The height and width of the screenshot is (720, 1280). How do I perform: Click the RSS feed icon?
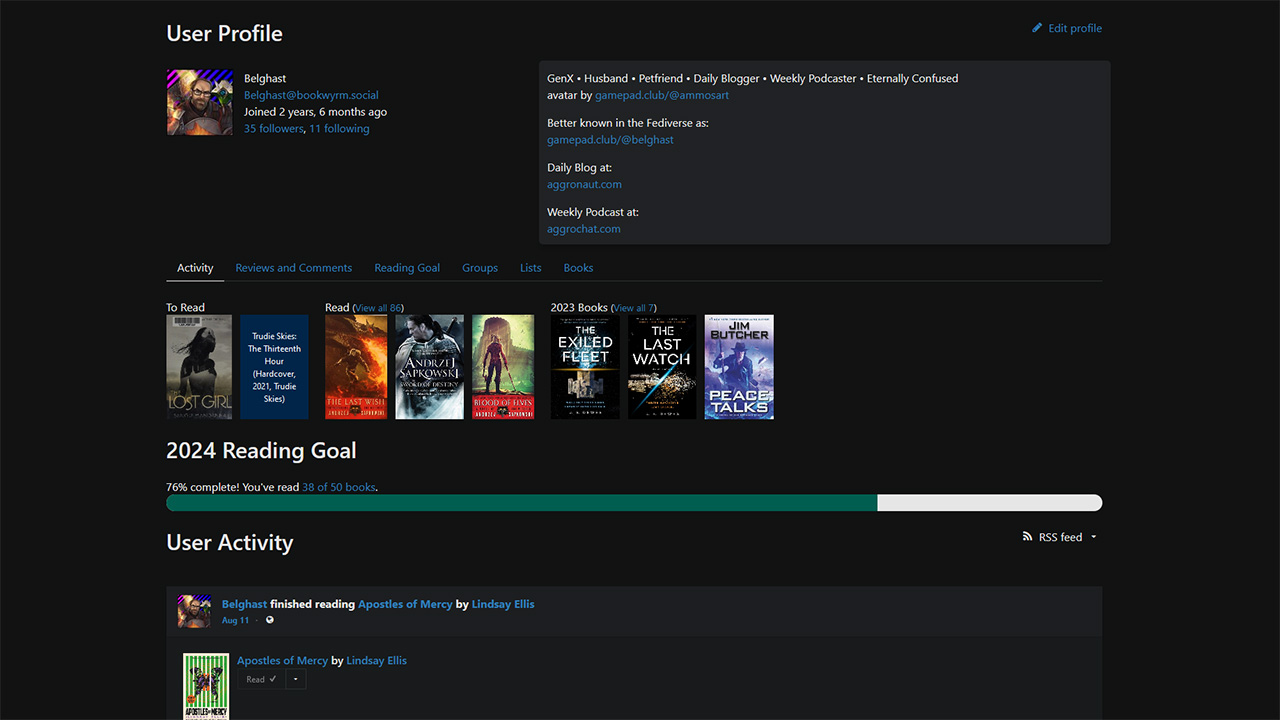point(1027,537)
